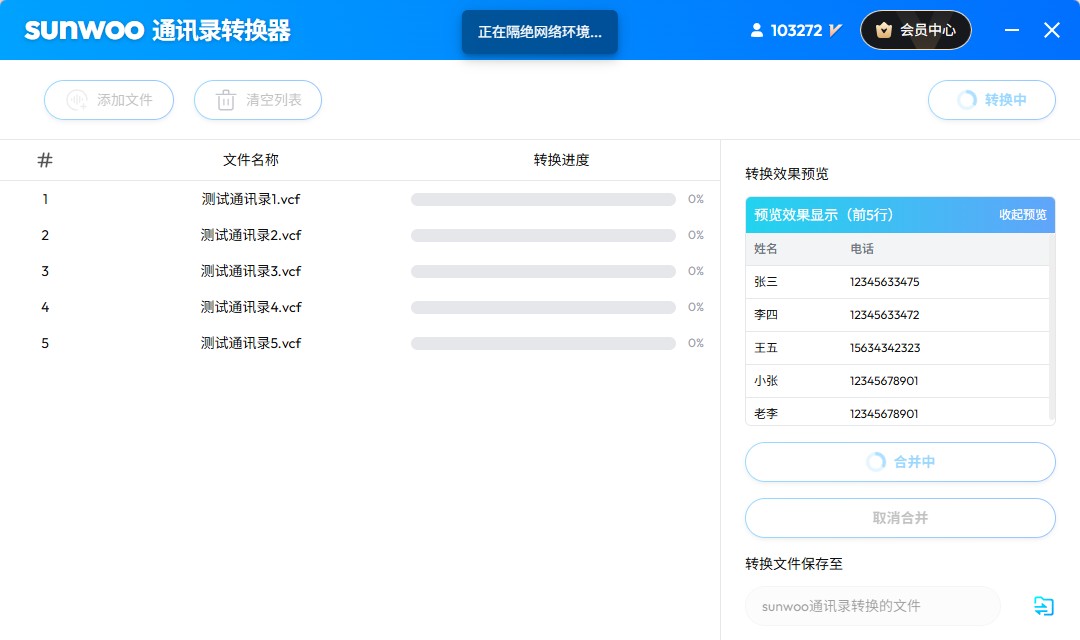Screen dimensions: 1080x640
Task: Select the 测试通讯录3.vcf file row
Action: (x=249, y=271)
